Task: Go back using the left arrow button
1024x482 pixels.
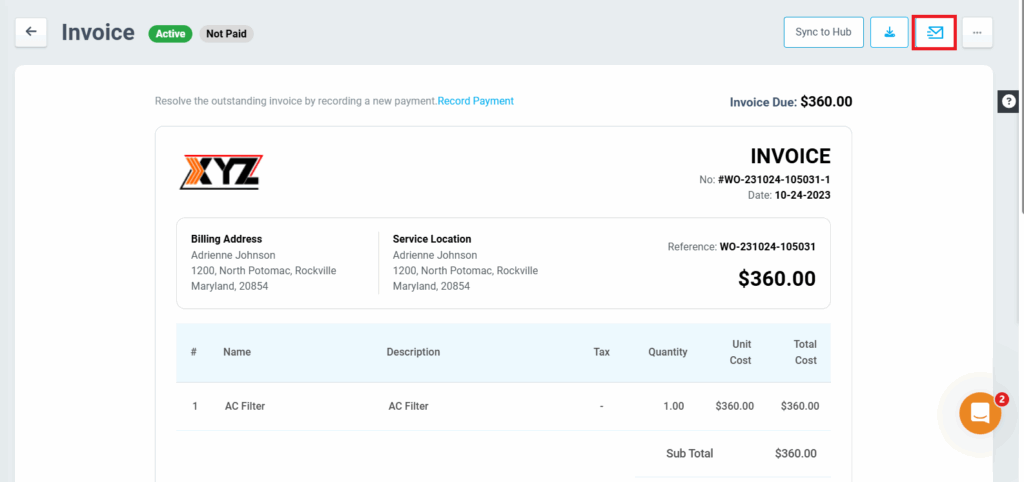Action: point(31,32)
